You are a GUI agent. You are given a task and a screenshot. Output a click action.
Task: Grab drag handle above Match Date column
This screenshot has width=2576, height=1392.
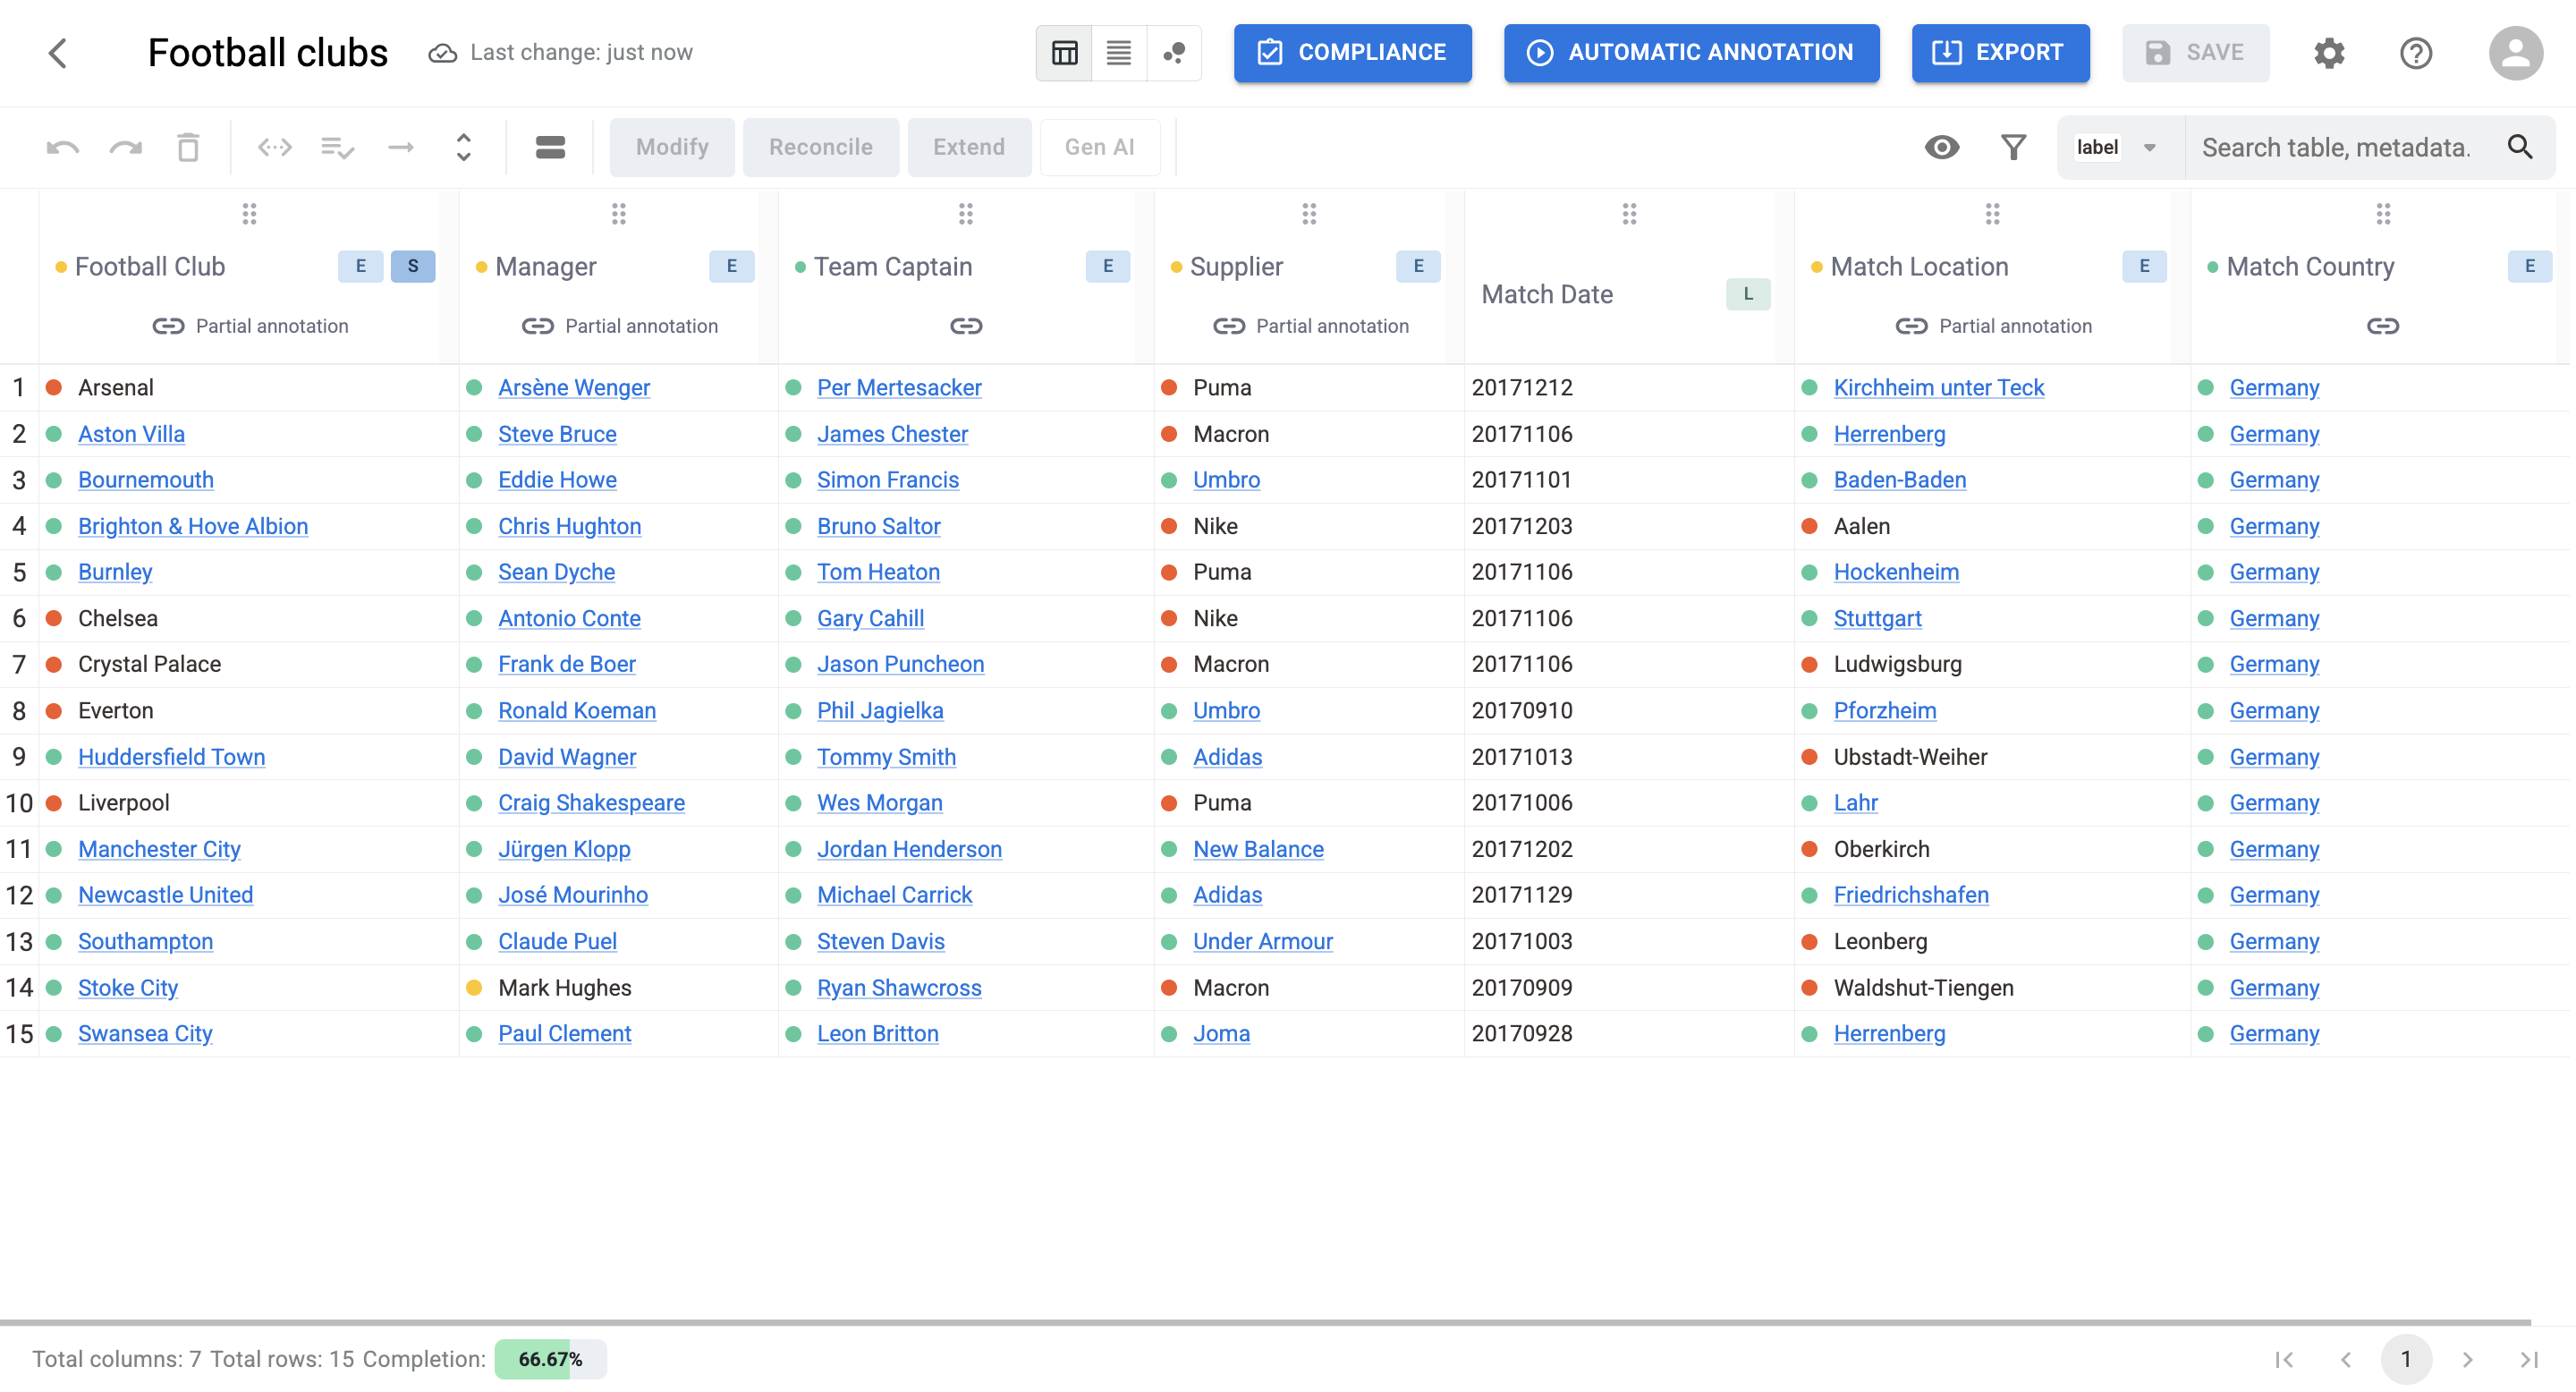pyautogui.click(x=1630, y=214)
